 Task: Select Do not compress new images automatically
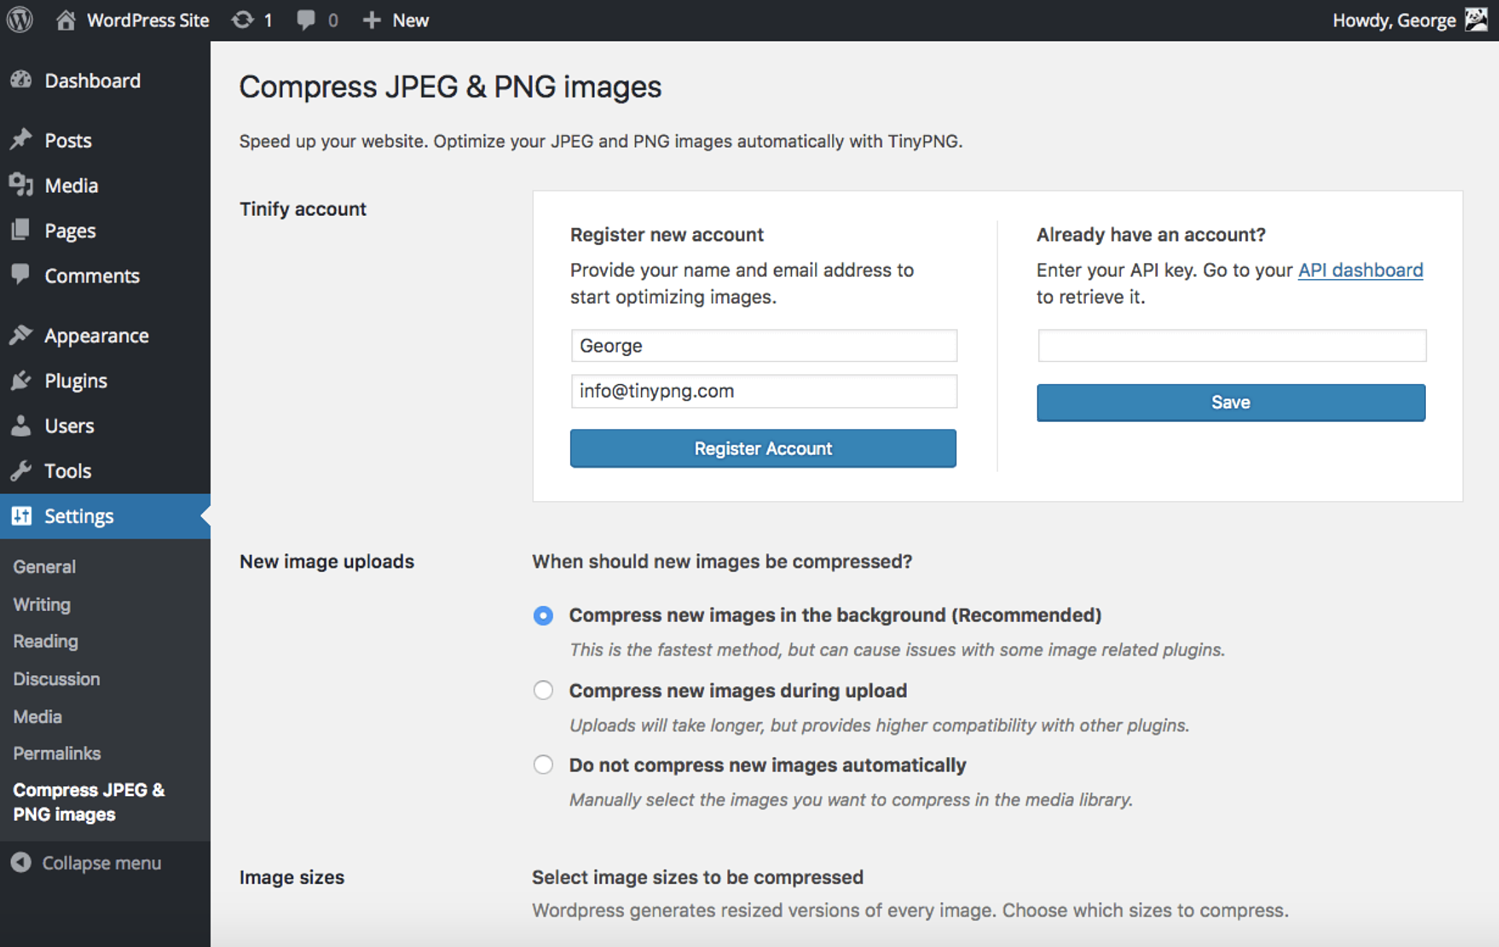pos(543,765)
